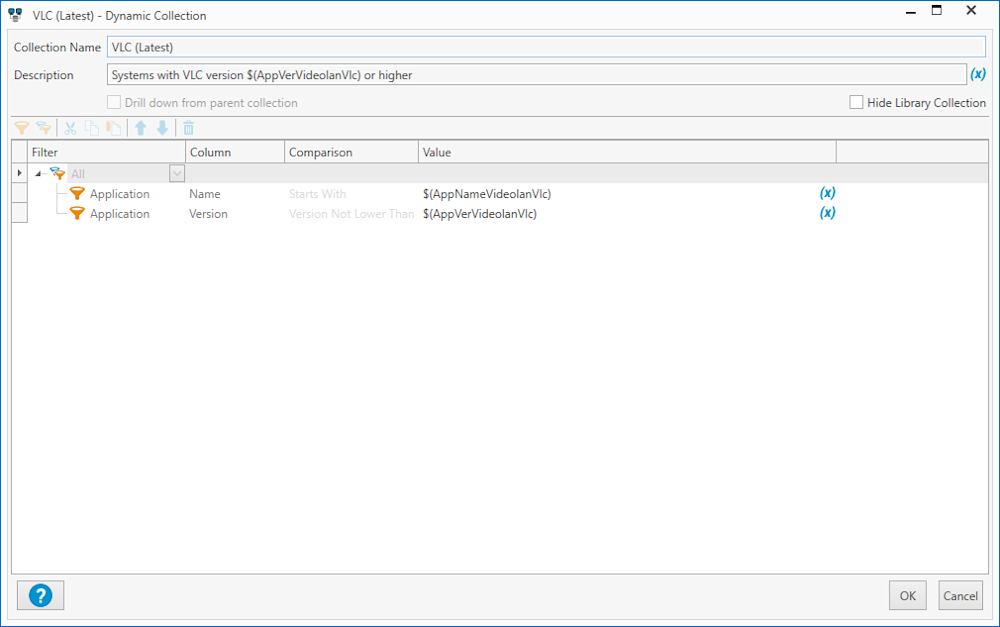Click the Name column cell
Image resolution: width=1000 pixels, height=627 pixels.
pos(235,194)
